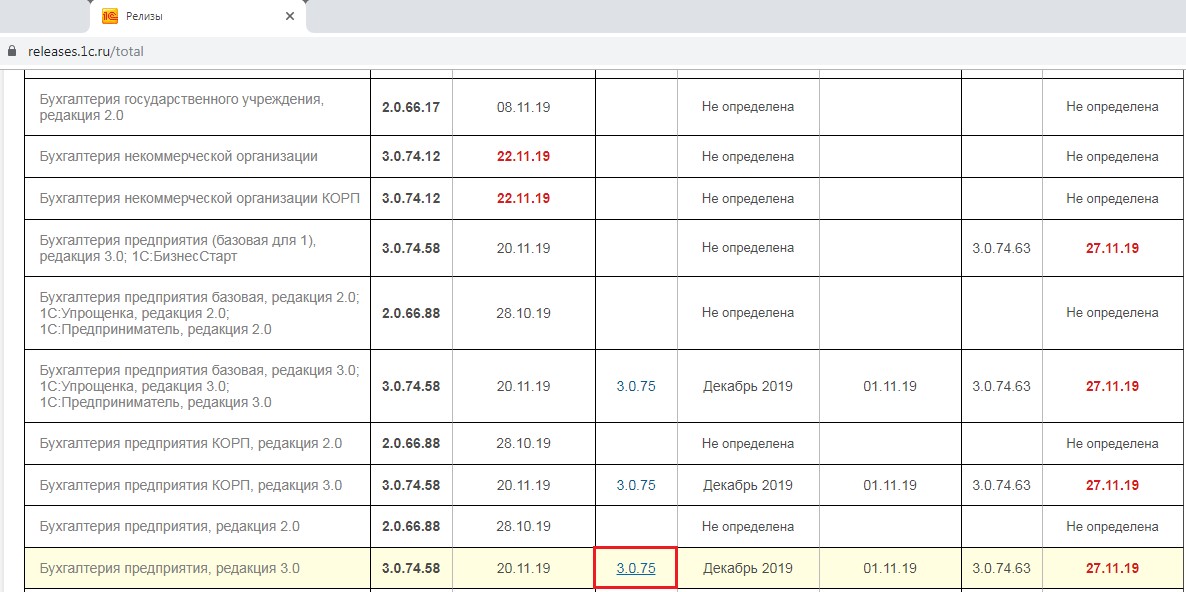Open the 3.0.75 link in the базовая, редакция 3.0 row
This screenshot has height=592, width=1186.
(636, 386)
